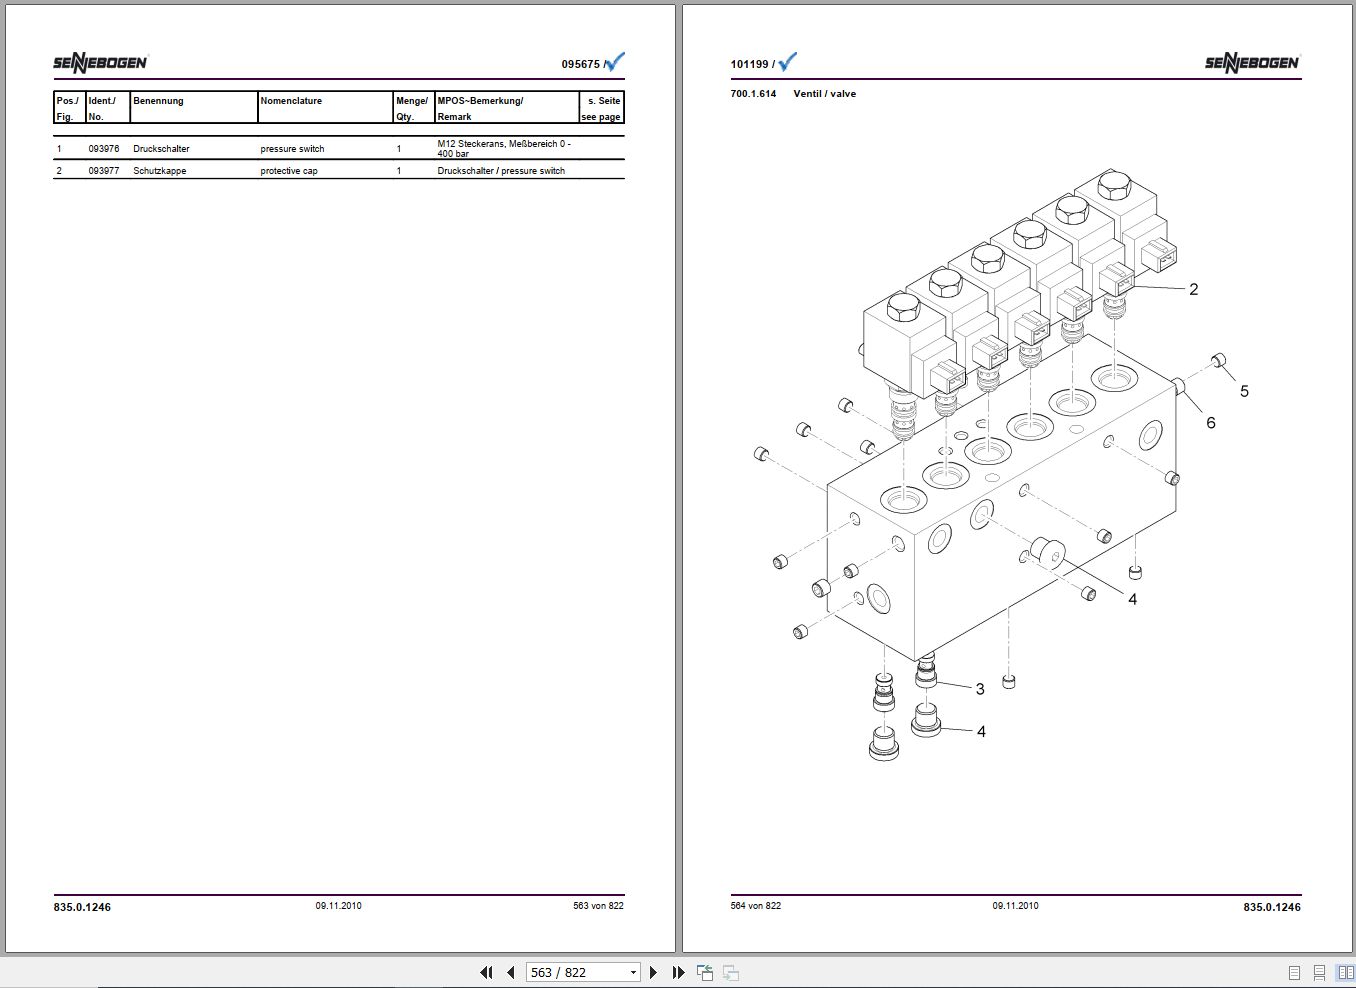Image resolution: width=1356 pixels, height=988 pixels.
Task: Click the SENNEBOGEN logo on the right page
Action: 1253,63
